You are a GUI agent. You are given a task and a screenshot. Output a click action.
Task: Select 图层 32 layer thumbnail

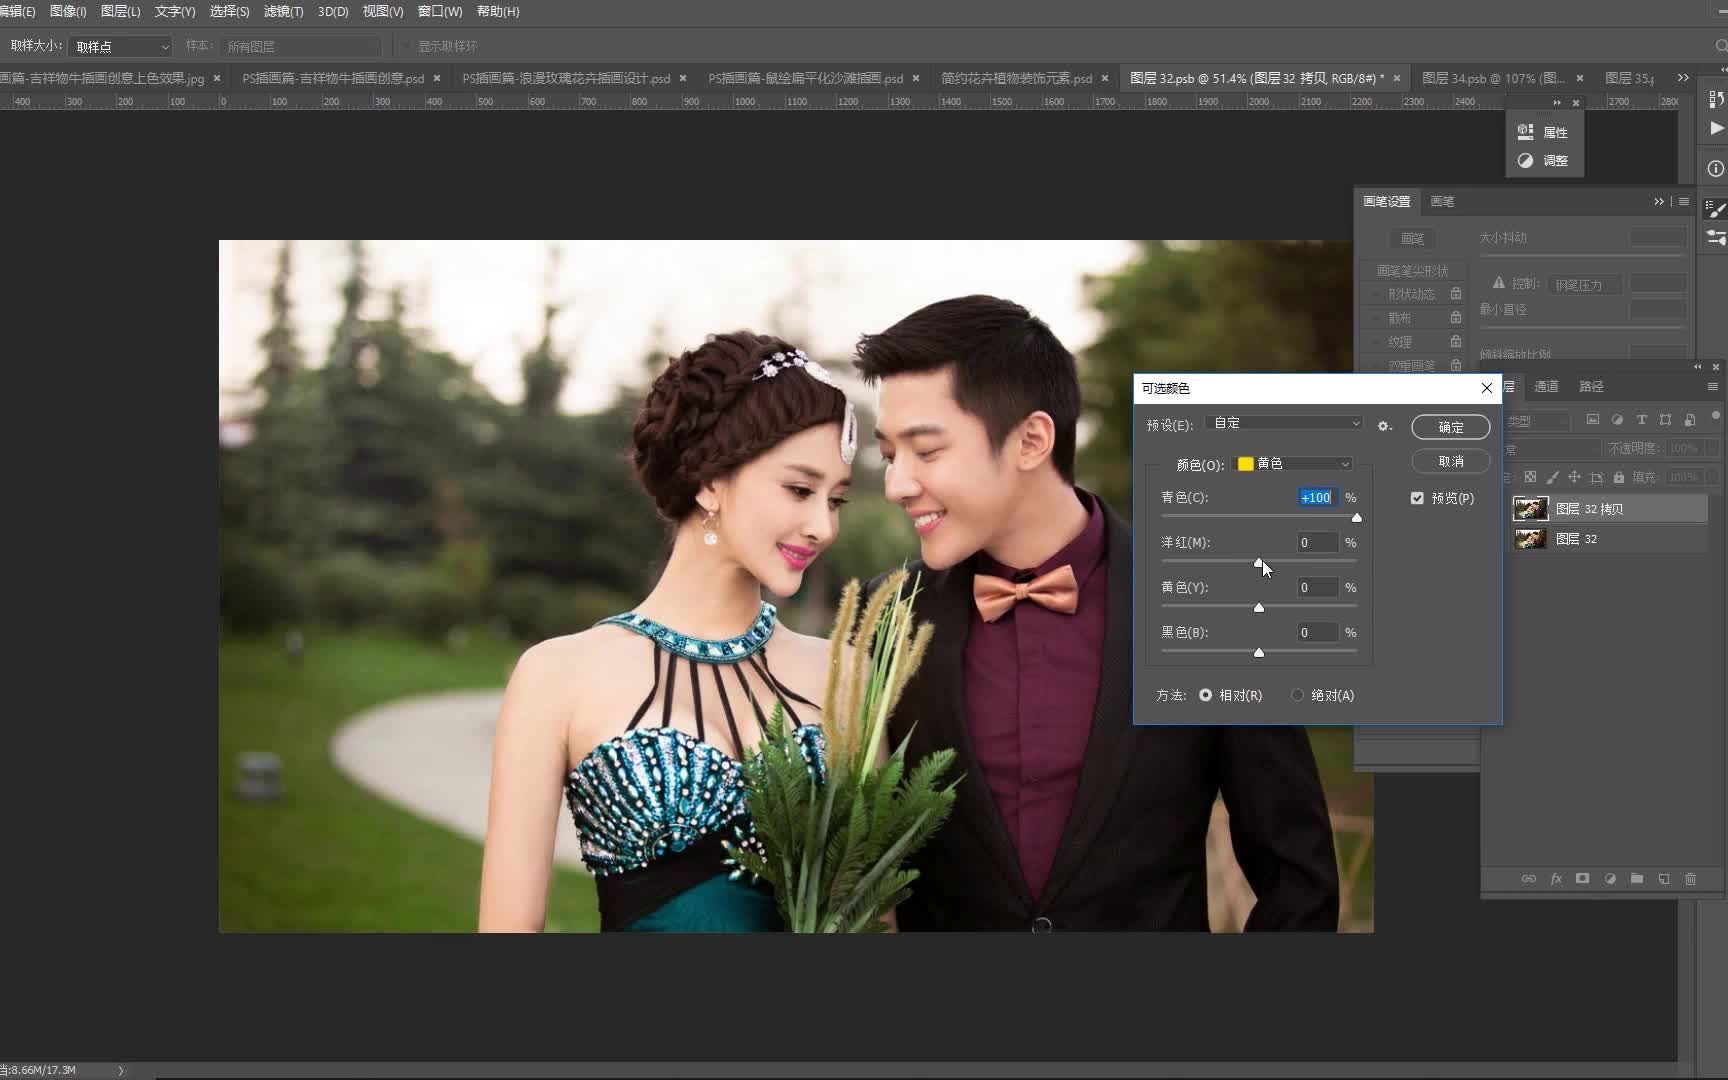tap(1530, 539)
